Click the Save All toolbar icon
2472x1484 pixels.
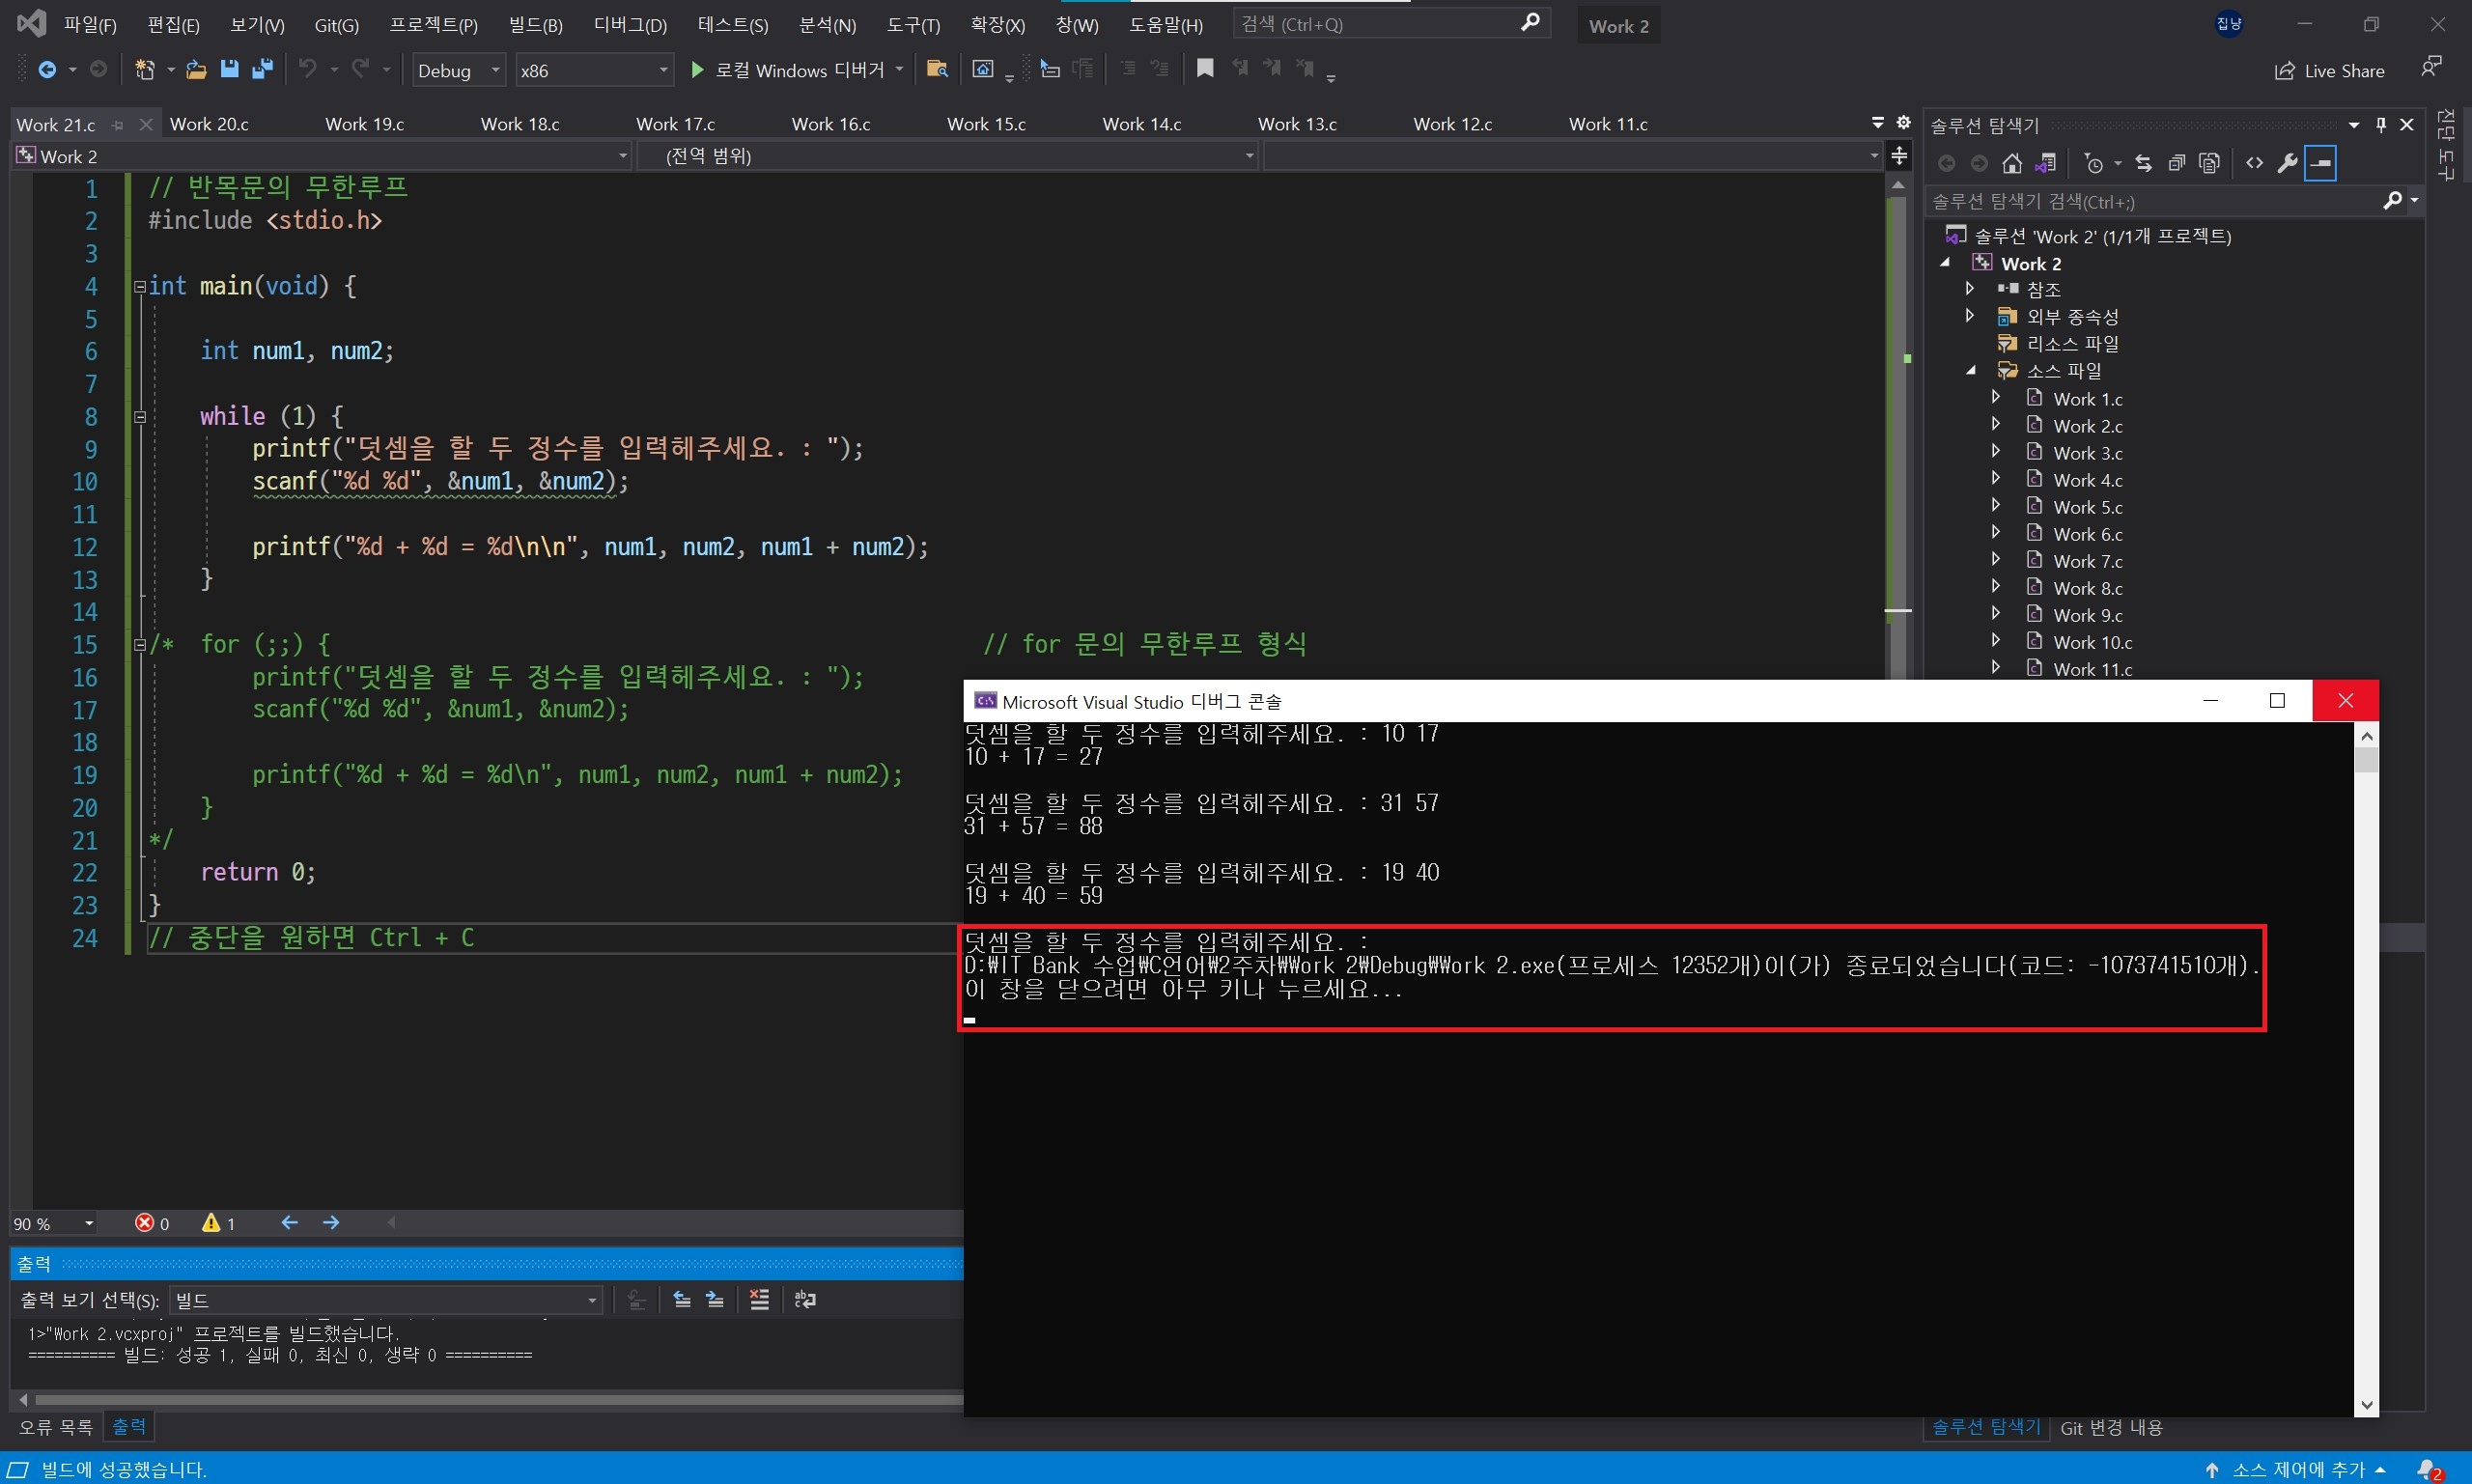pos(262,69)
